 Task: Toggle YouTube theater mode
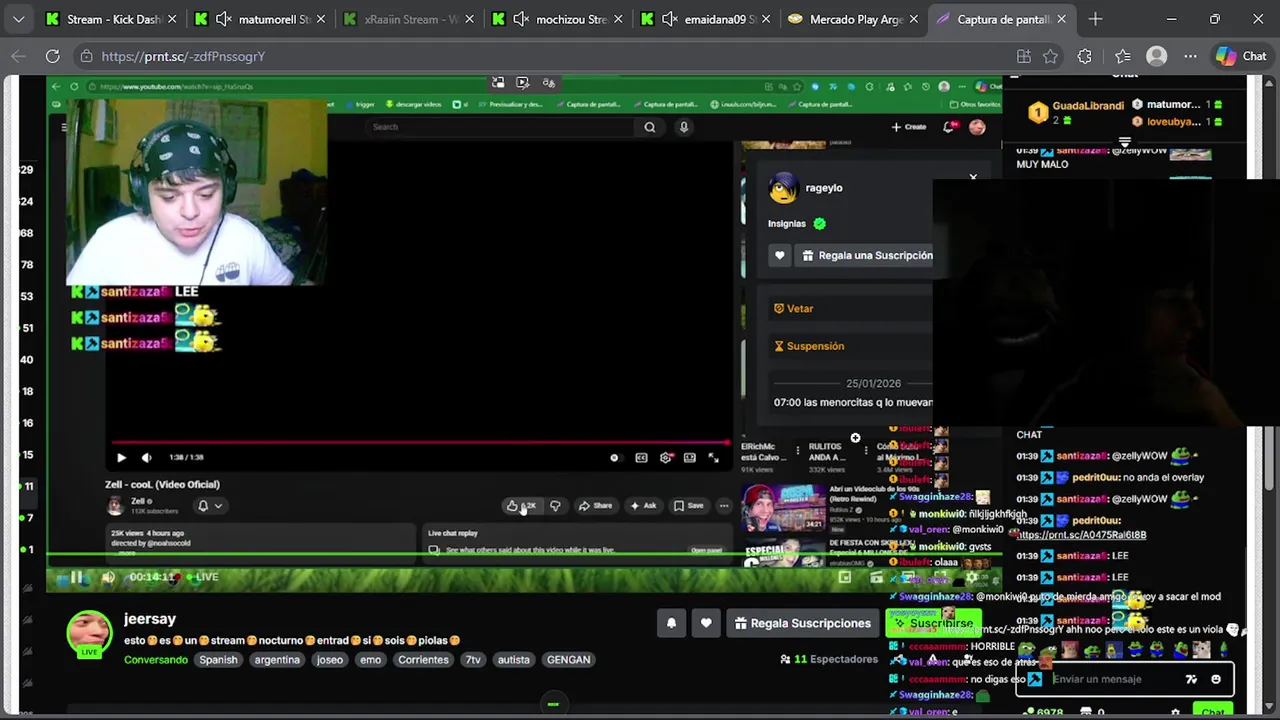tap(689, 457)
